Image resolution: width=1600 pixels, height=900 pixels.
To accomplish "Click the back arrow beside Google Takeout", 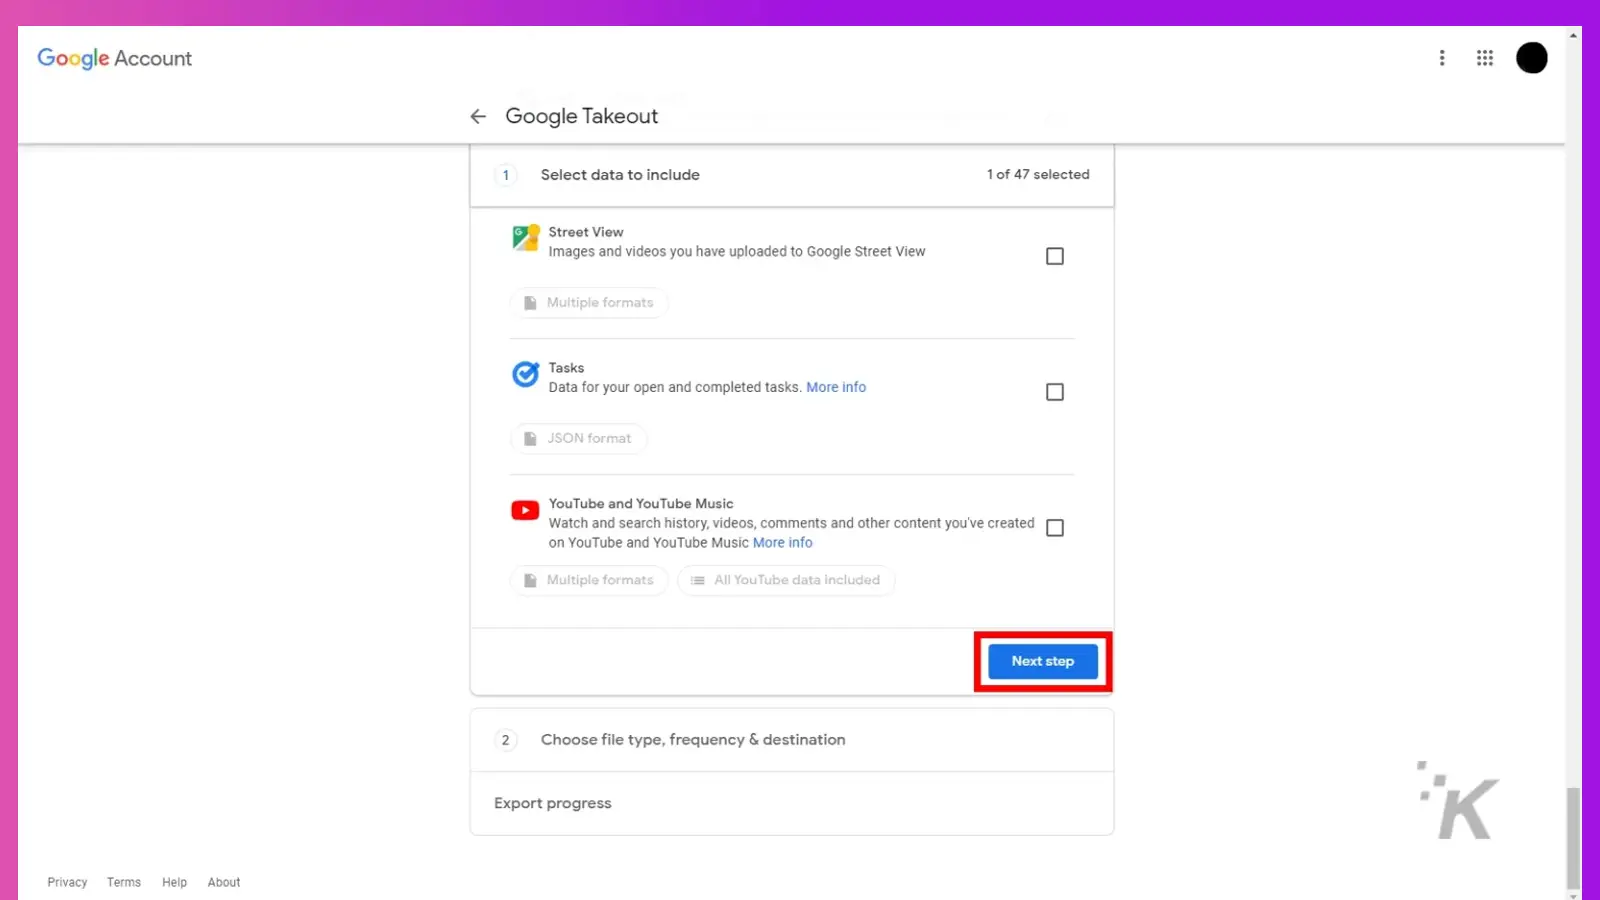I will tap(478, 116).
